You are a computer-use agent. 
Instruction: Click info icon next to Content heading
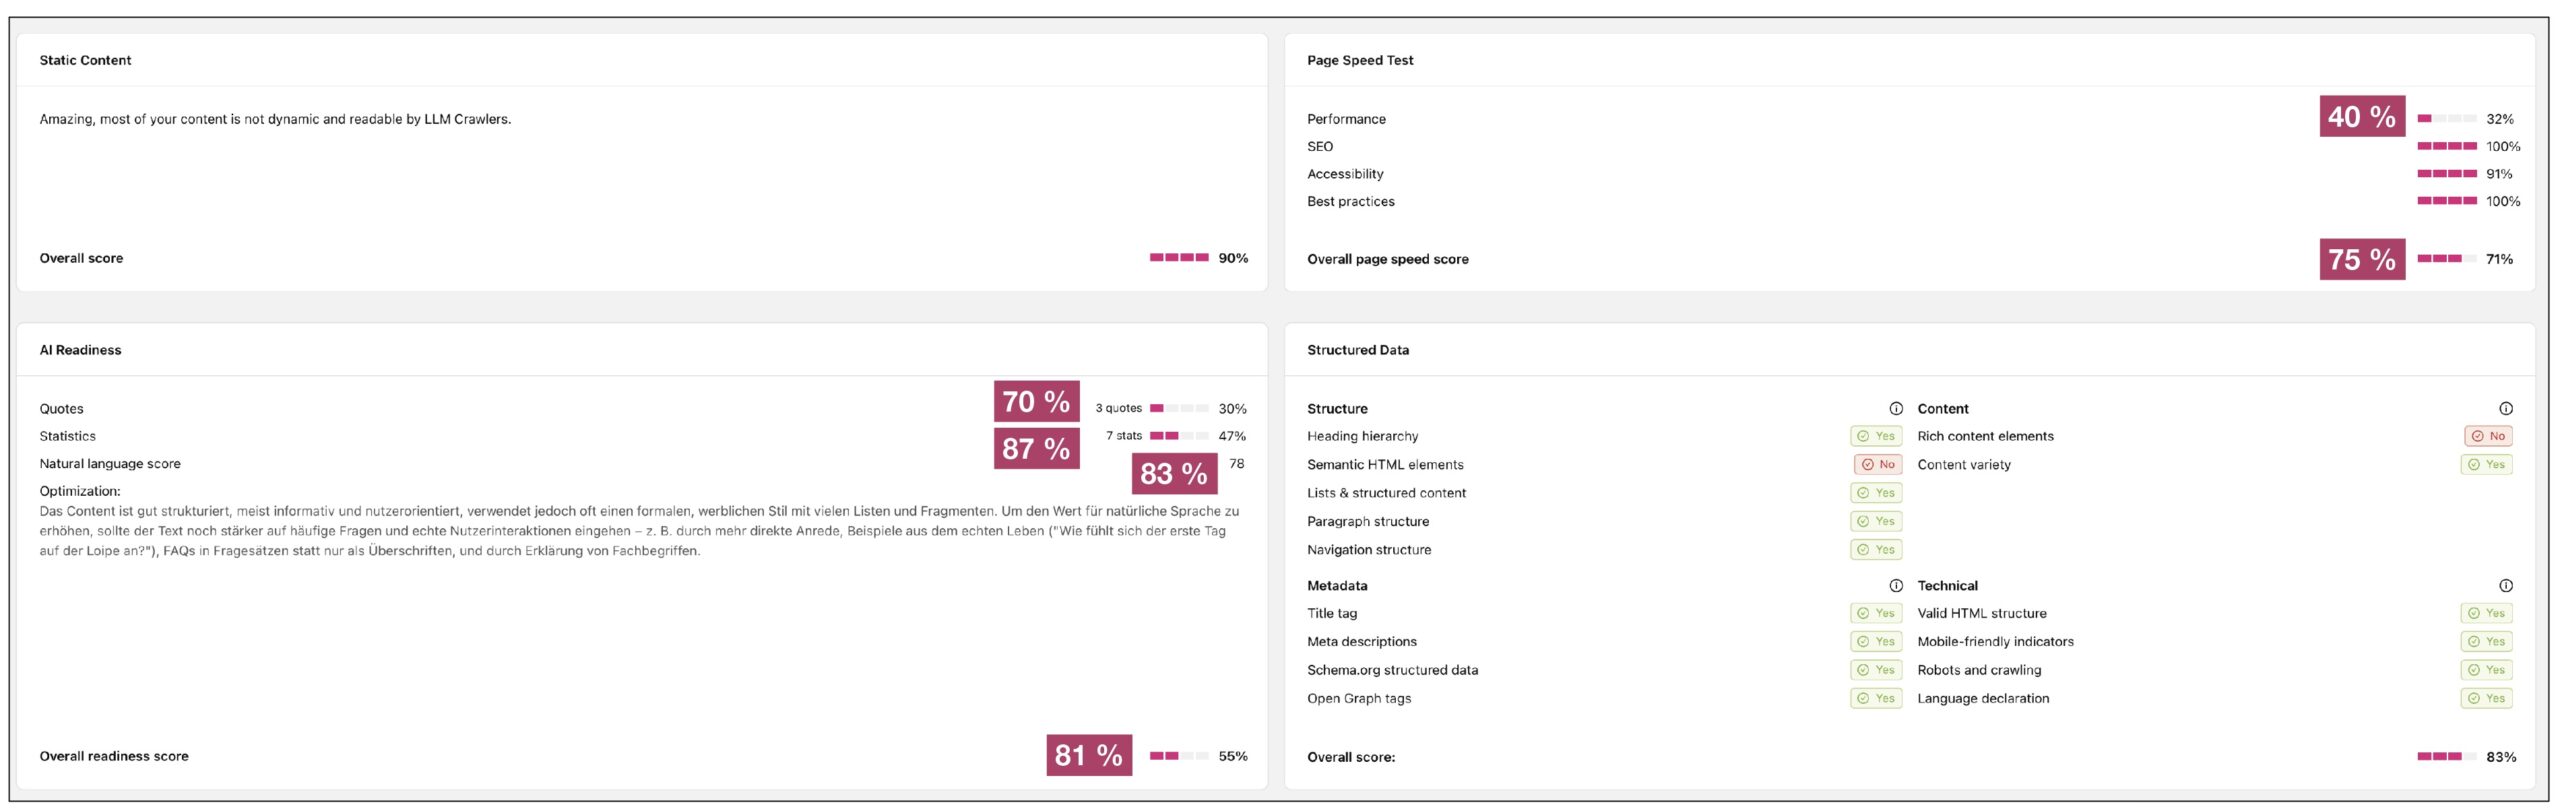(x=2505, y=409)
